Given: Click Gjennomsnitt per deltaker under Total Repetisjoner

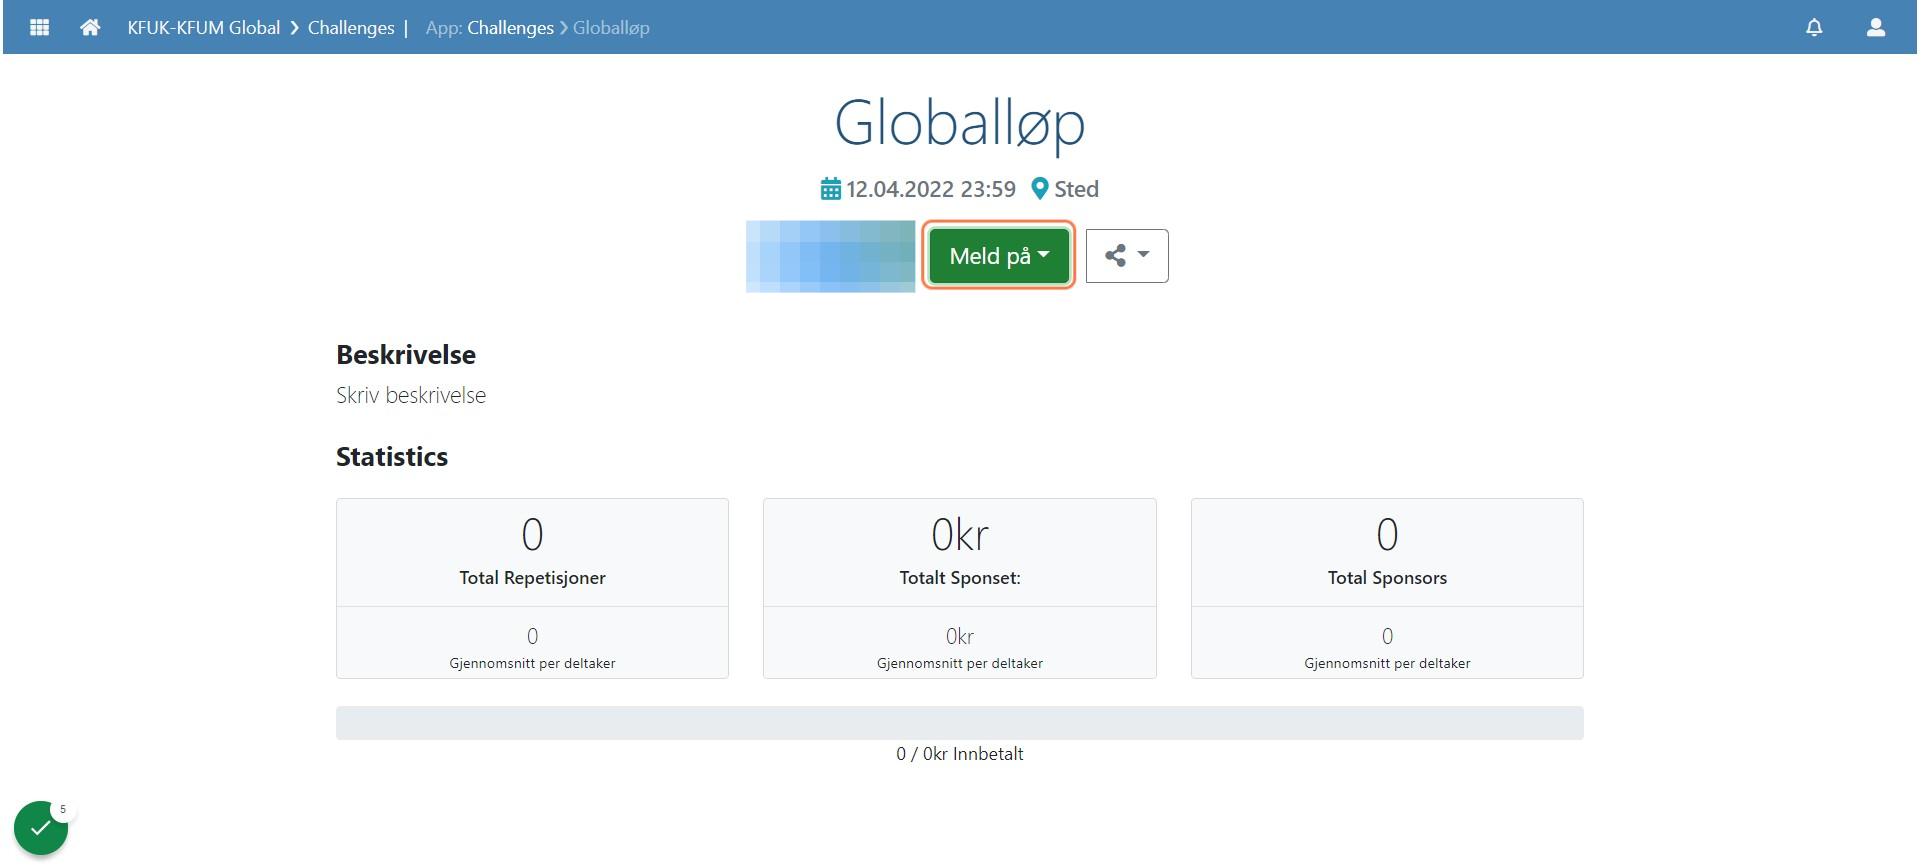Looking at the screenshot, I should point(532,663).
